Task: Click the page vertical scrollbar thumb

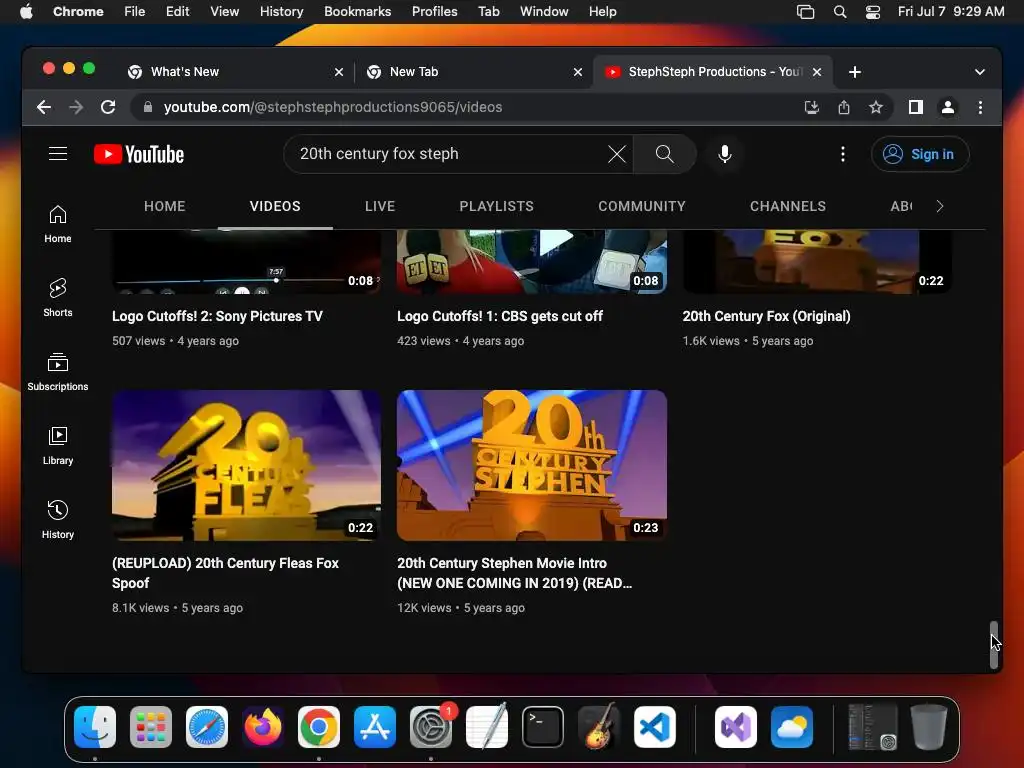Action: pos(993,645)
